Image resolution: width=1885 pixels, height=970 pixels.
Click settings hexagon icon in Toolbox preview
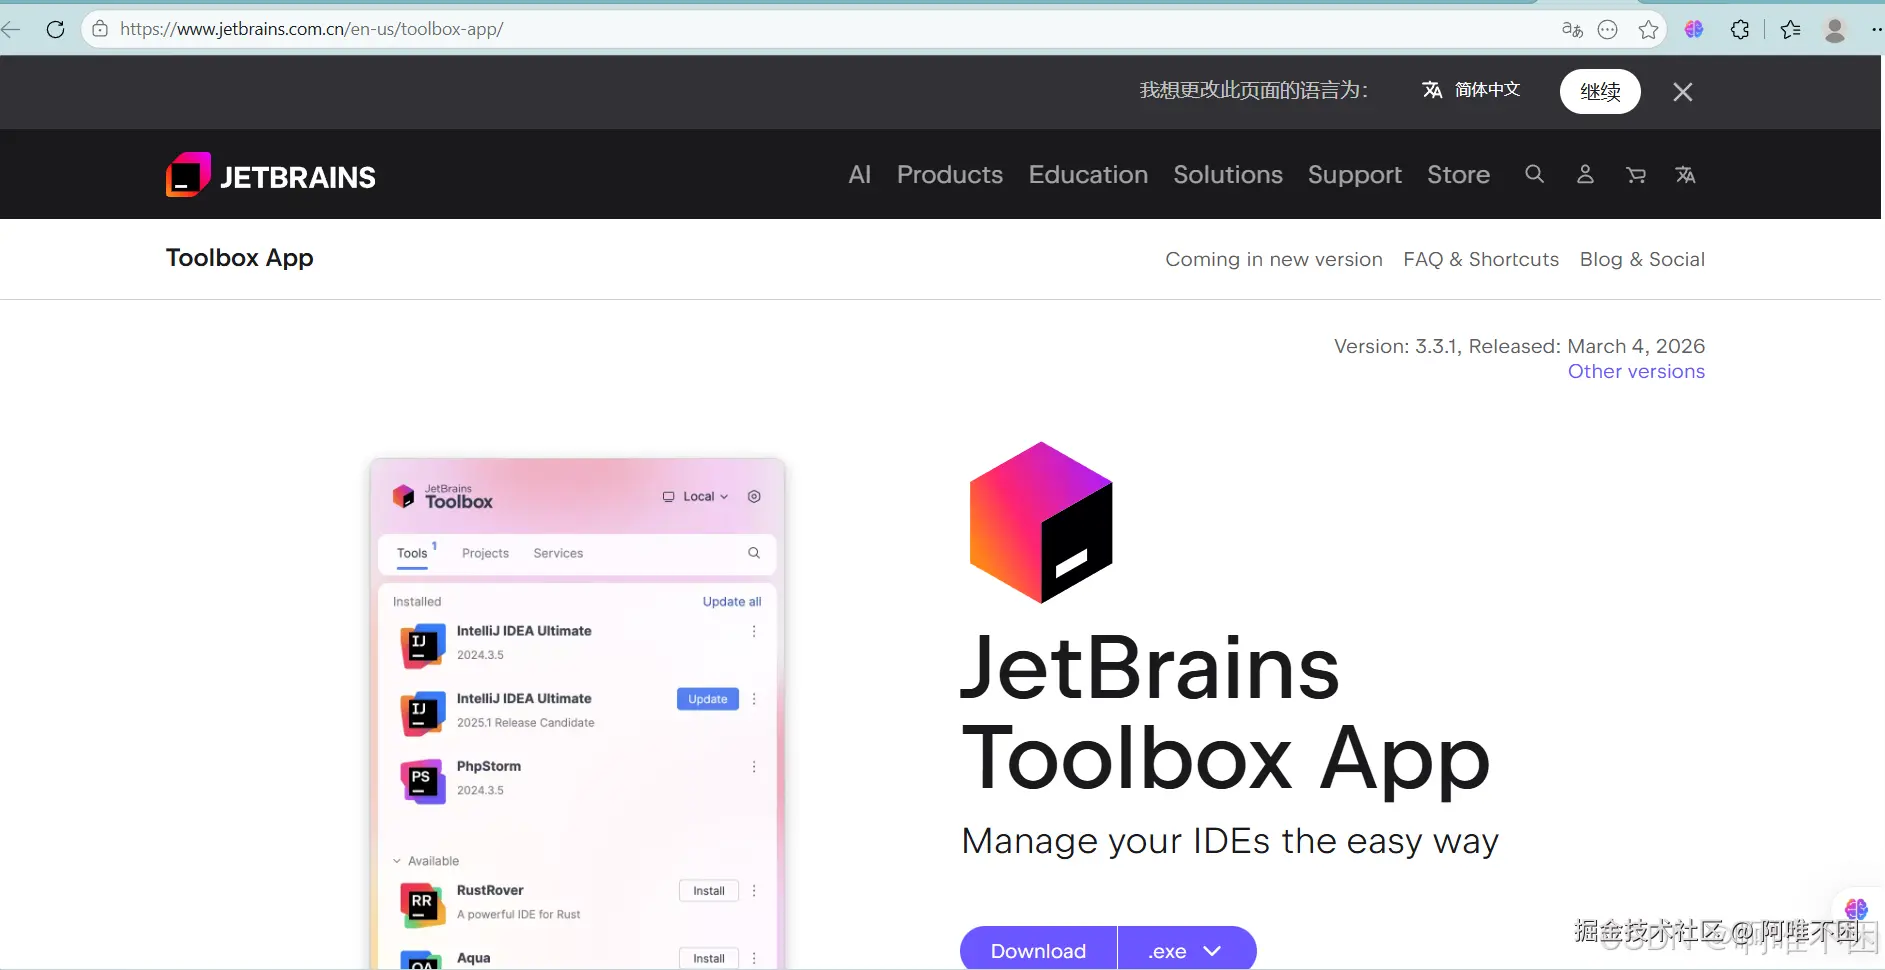(754, 497)
